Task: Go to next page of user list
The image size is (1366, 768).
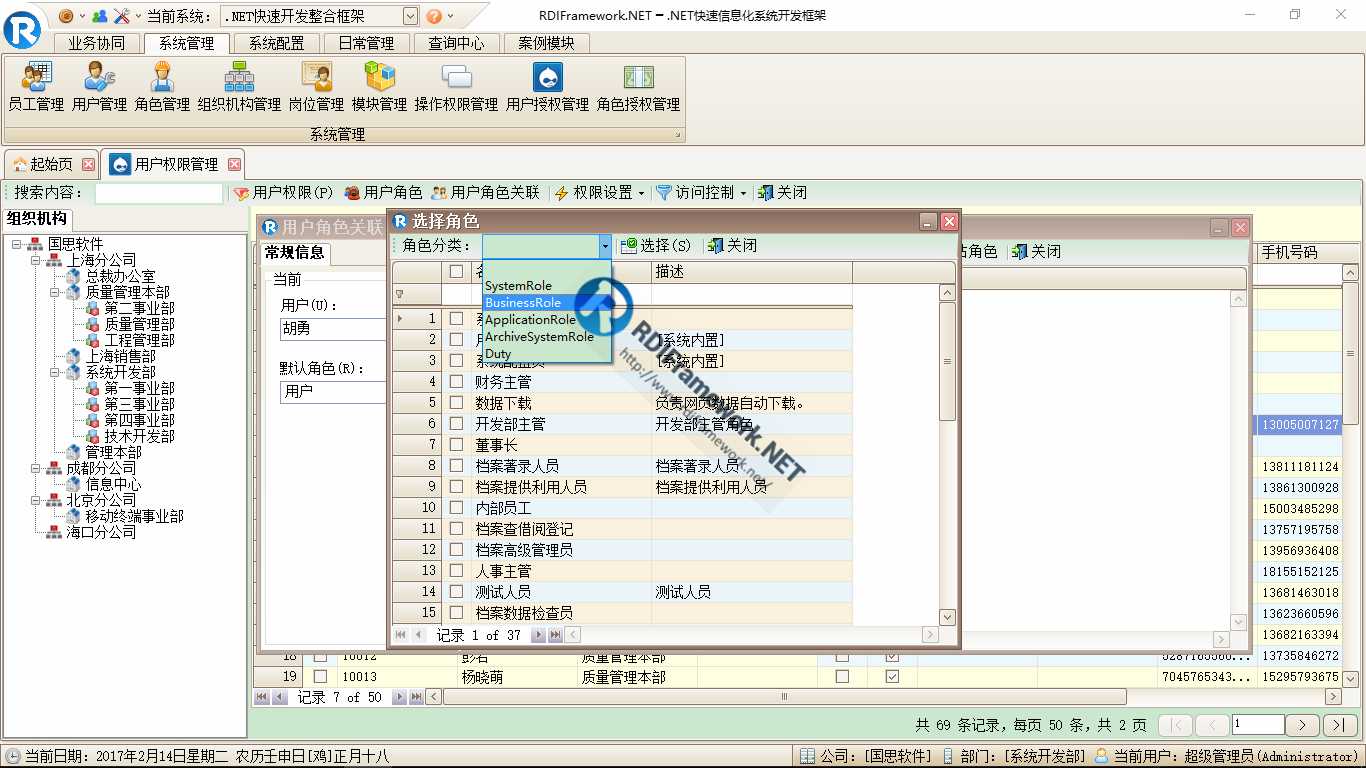Action: click(1301, 725)
